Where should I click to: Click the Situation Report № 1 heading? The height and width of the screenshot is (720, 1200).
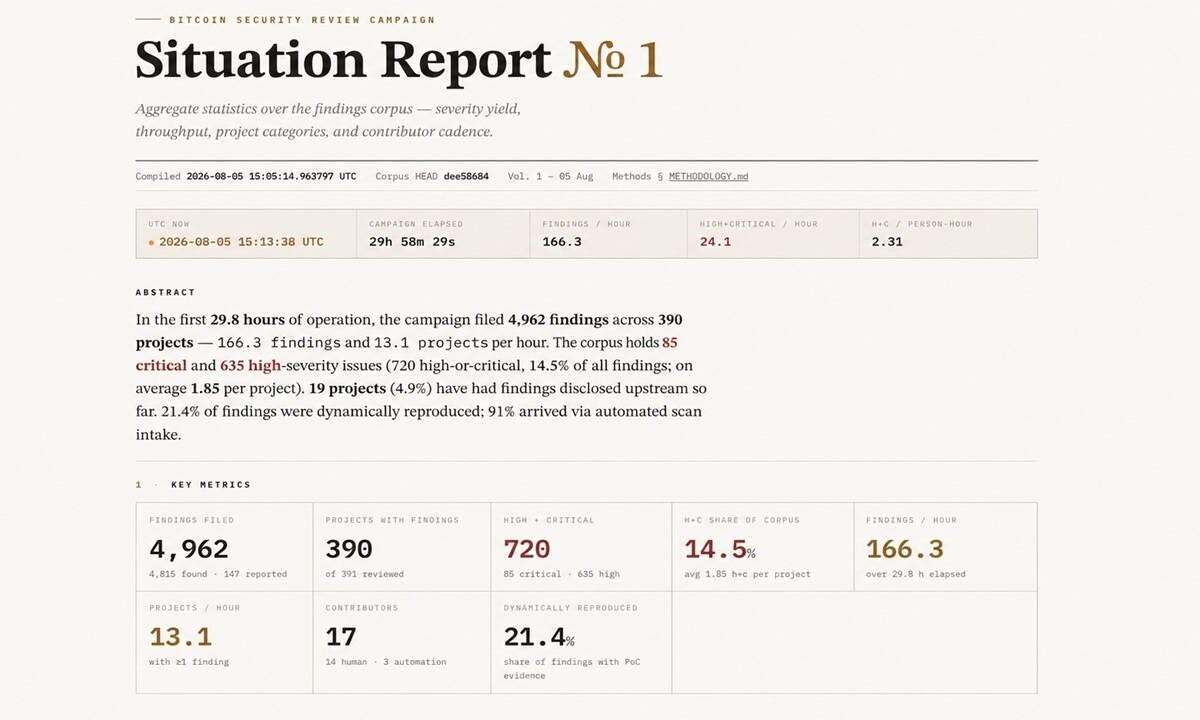point(399,60)
